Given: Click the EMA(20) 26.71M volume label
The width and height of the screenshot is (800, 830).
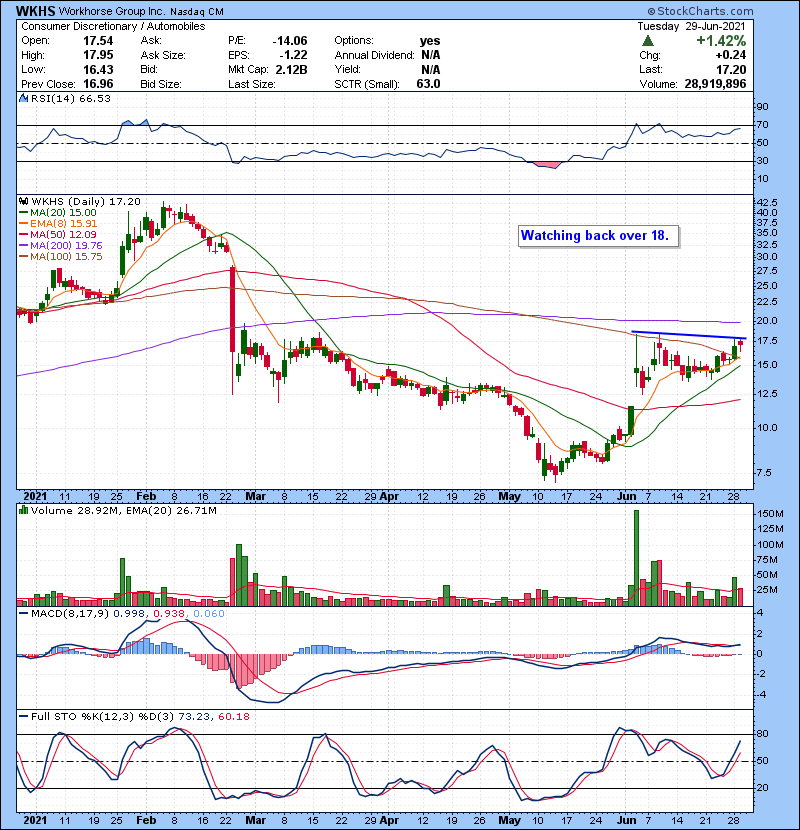Looking at the screenshot, I should tap(172, 510).
